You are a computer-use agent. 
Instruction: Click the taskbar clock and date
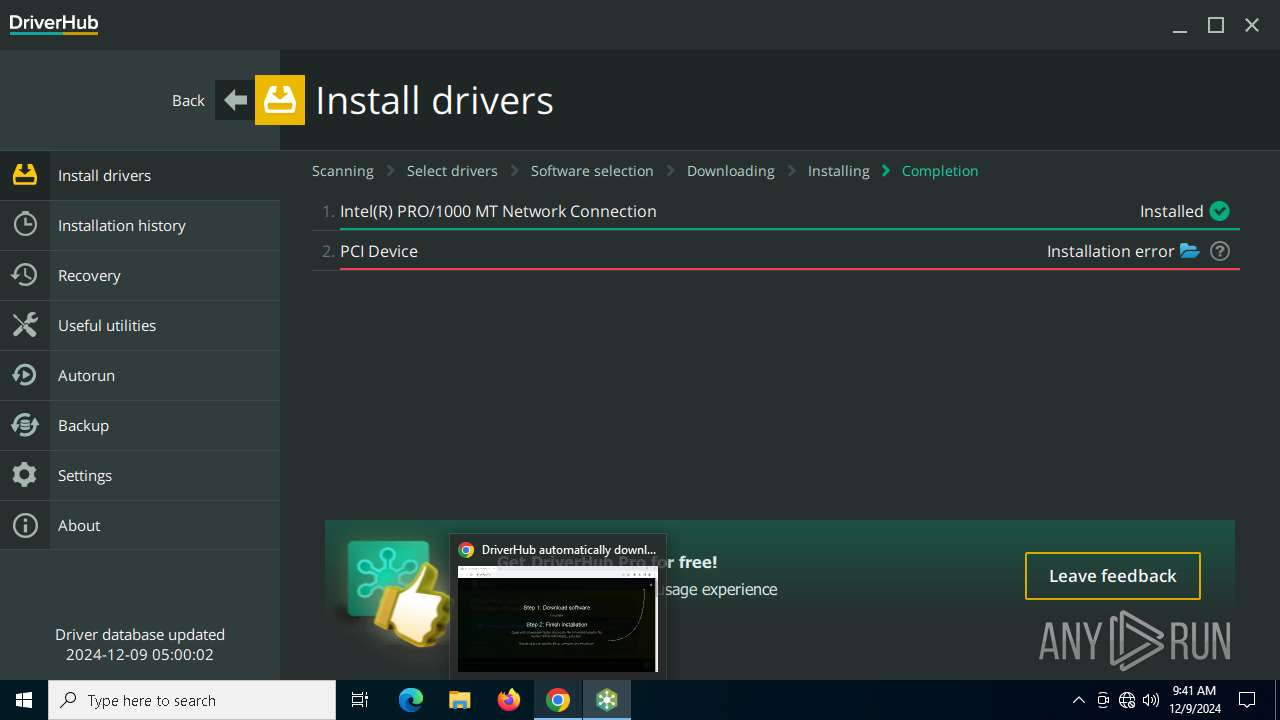[x=1195, y=700]
